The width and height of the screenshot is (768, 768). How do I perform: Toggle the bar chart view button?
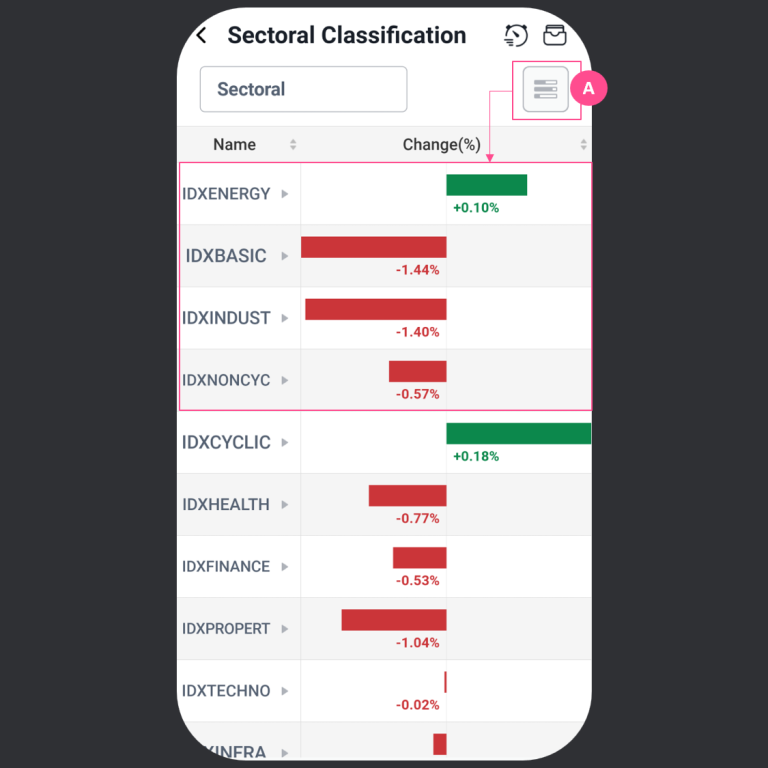pos(545,89)
